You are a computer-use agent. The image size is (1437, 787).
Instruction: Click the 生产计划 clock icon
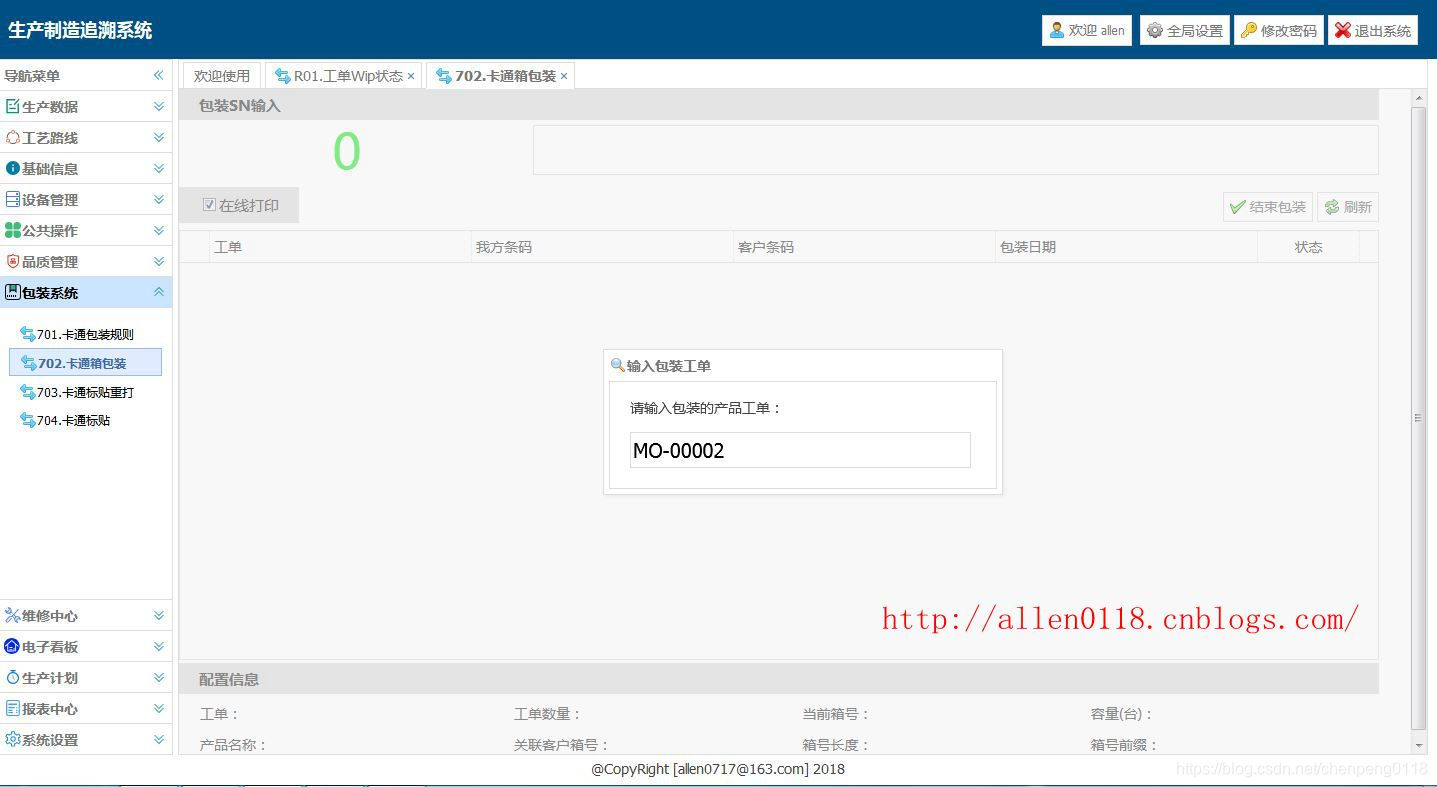pos(13,677)
